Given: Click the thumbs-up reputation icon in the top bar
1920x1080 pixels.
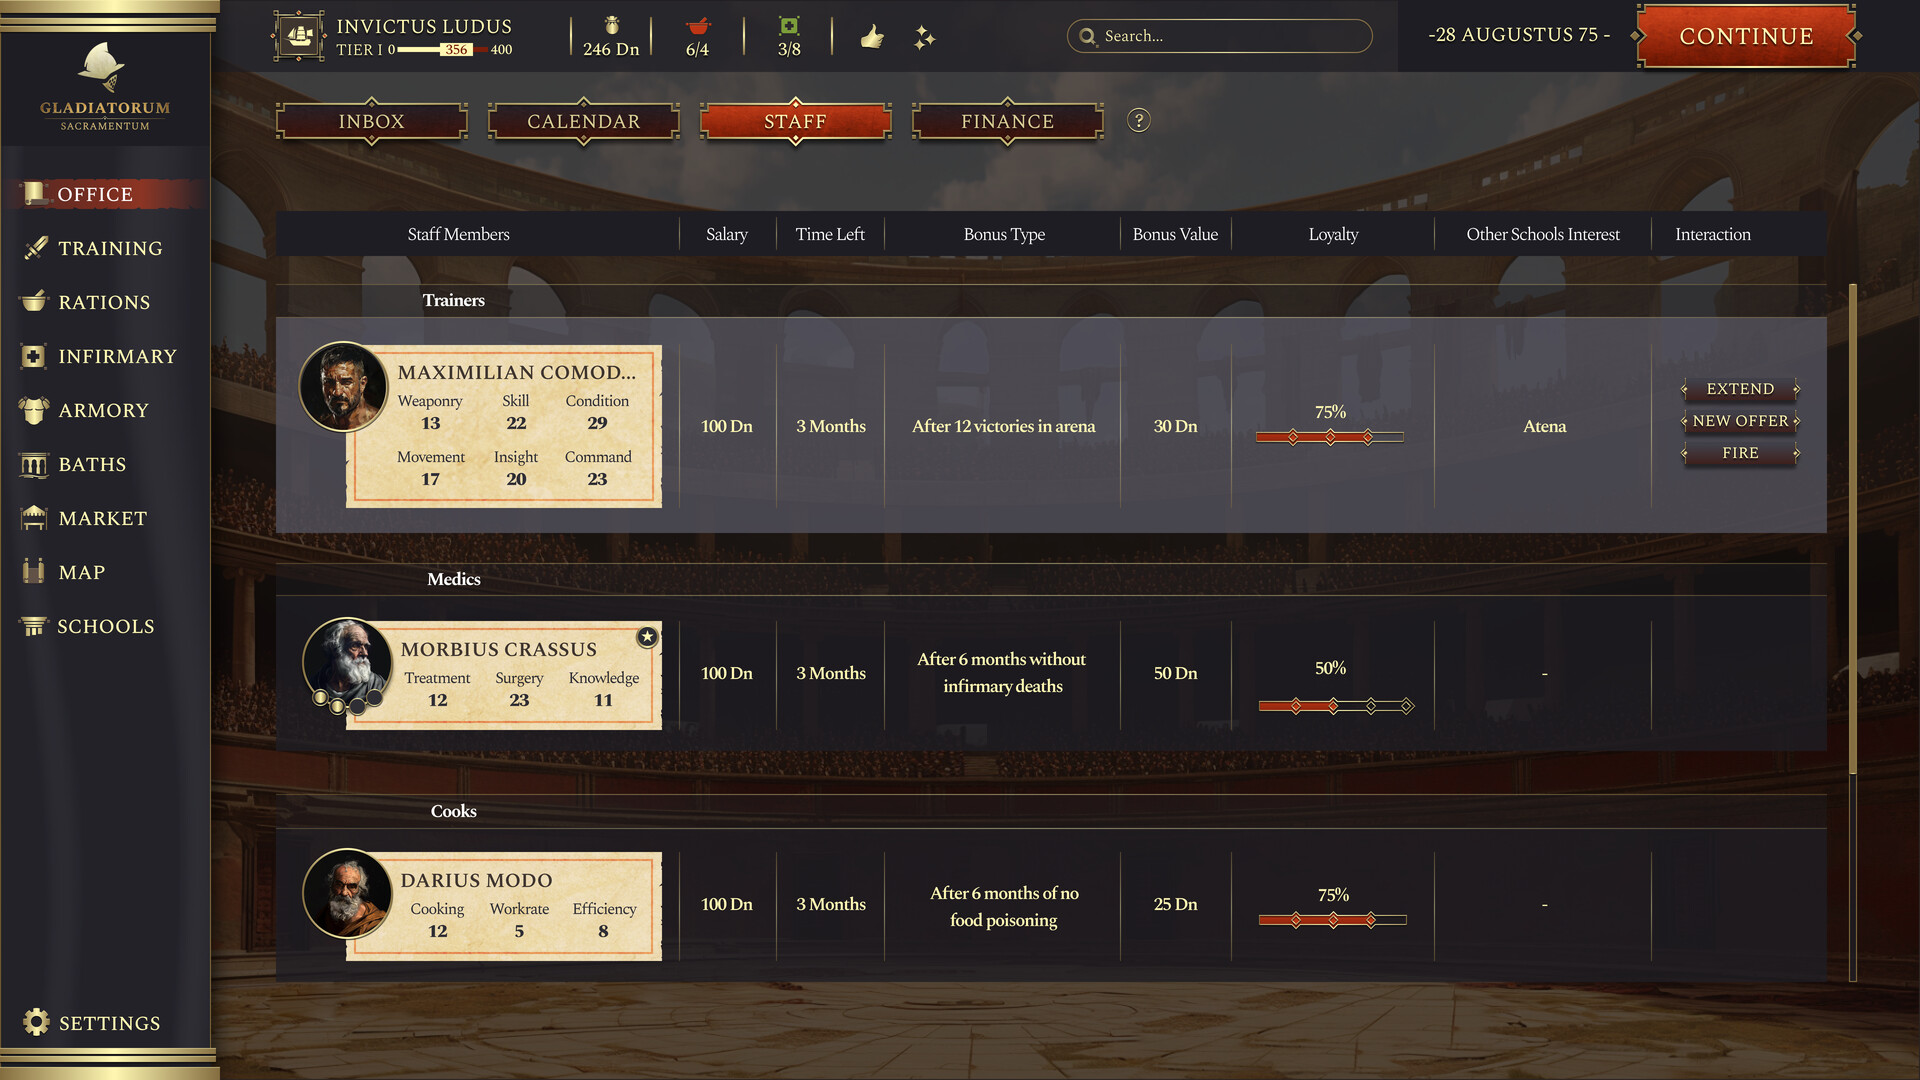Looking at the screenshot, I should [x=872, y=36].
